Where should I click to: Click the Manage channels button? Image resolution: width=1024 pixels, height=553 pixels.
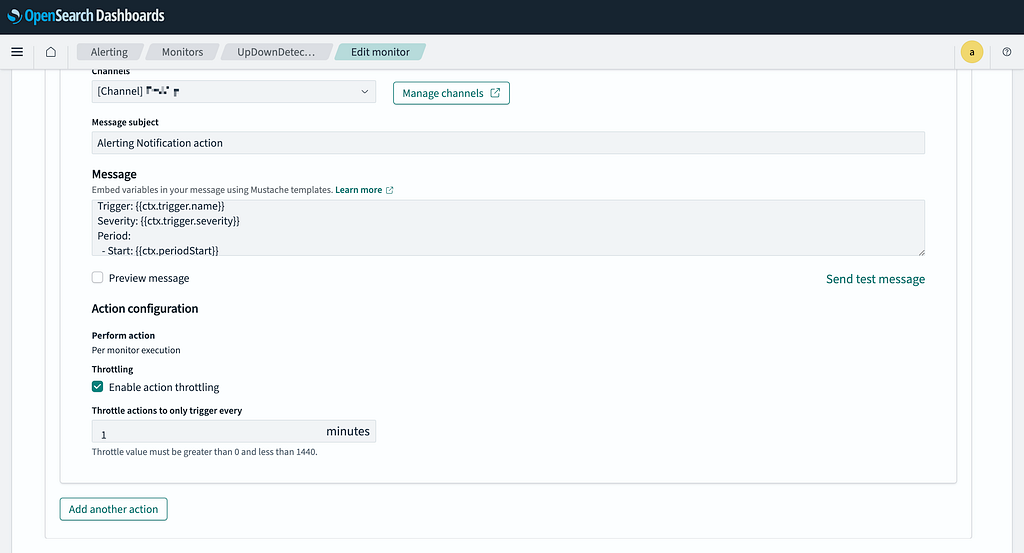pos(451,93)
